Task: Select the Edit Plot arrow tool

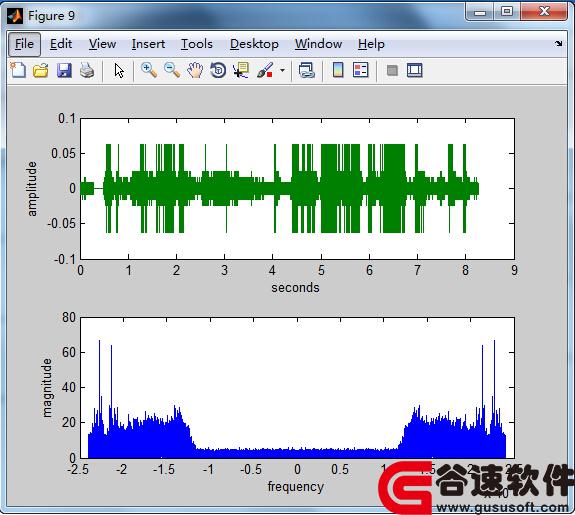Action: 119,70
